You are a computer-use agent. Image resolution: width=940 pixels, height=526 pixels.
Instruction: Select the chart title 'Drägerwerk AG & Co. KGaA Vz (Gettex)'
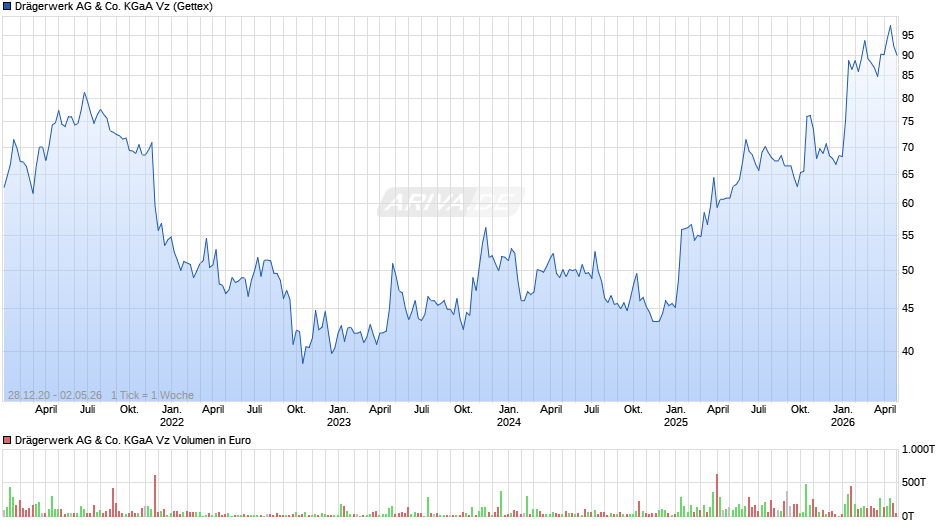point(114,7)
